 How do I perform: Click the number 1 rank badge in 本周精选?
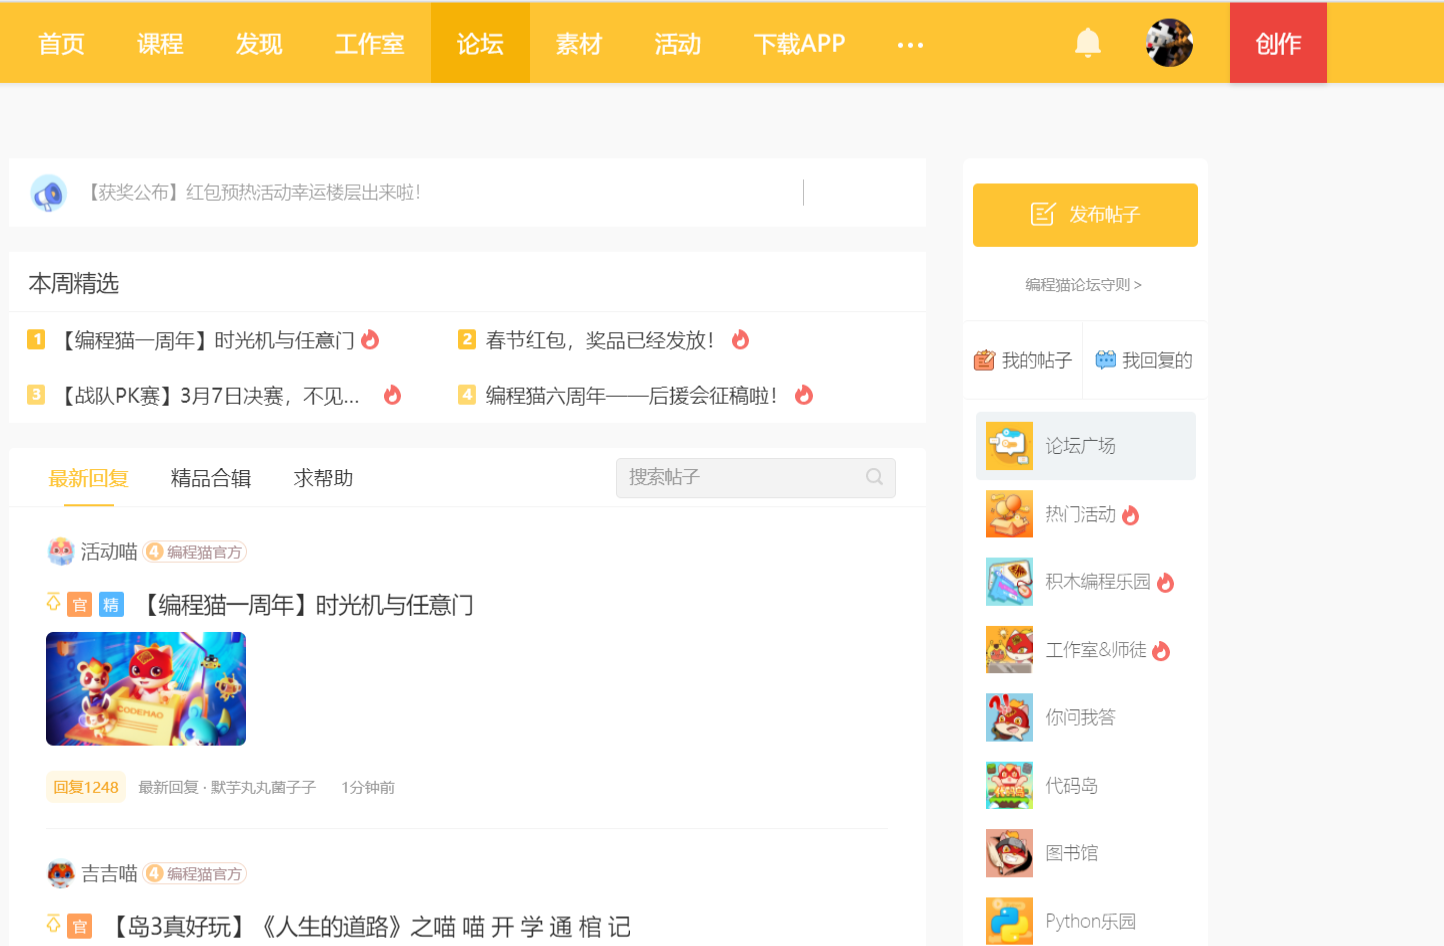click(36, 340)
